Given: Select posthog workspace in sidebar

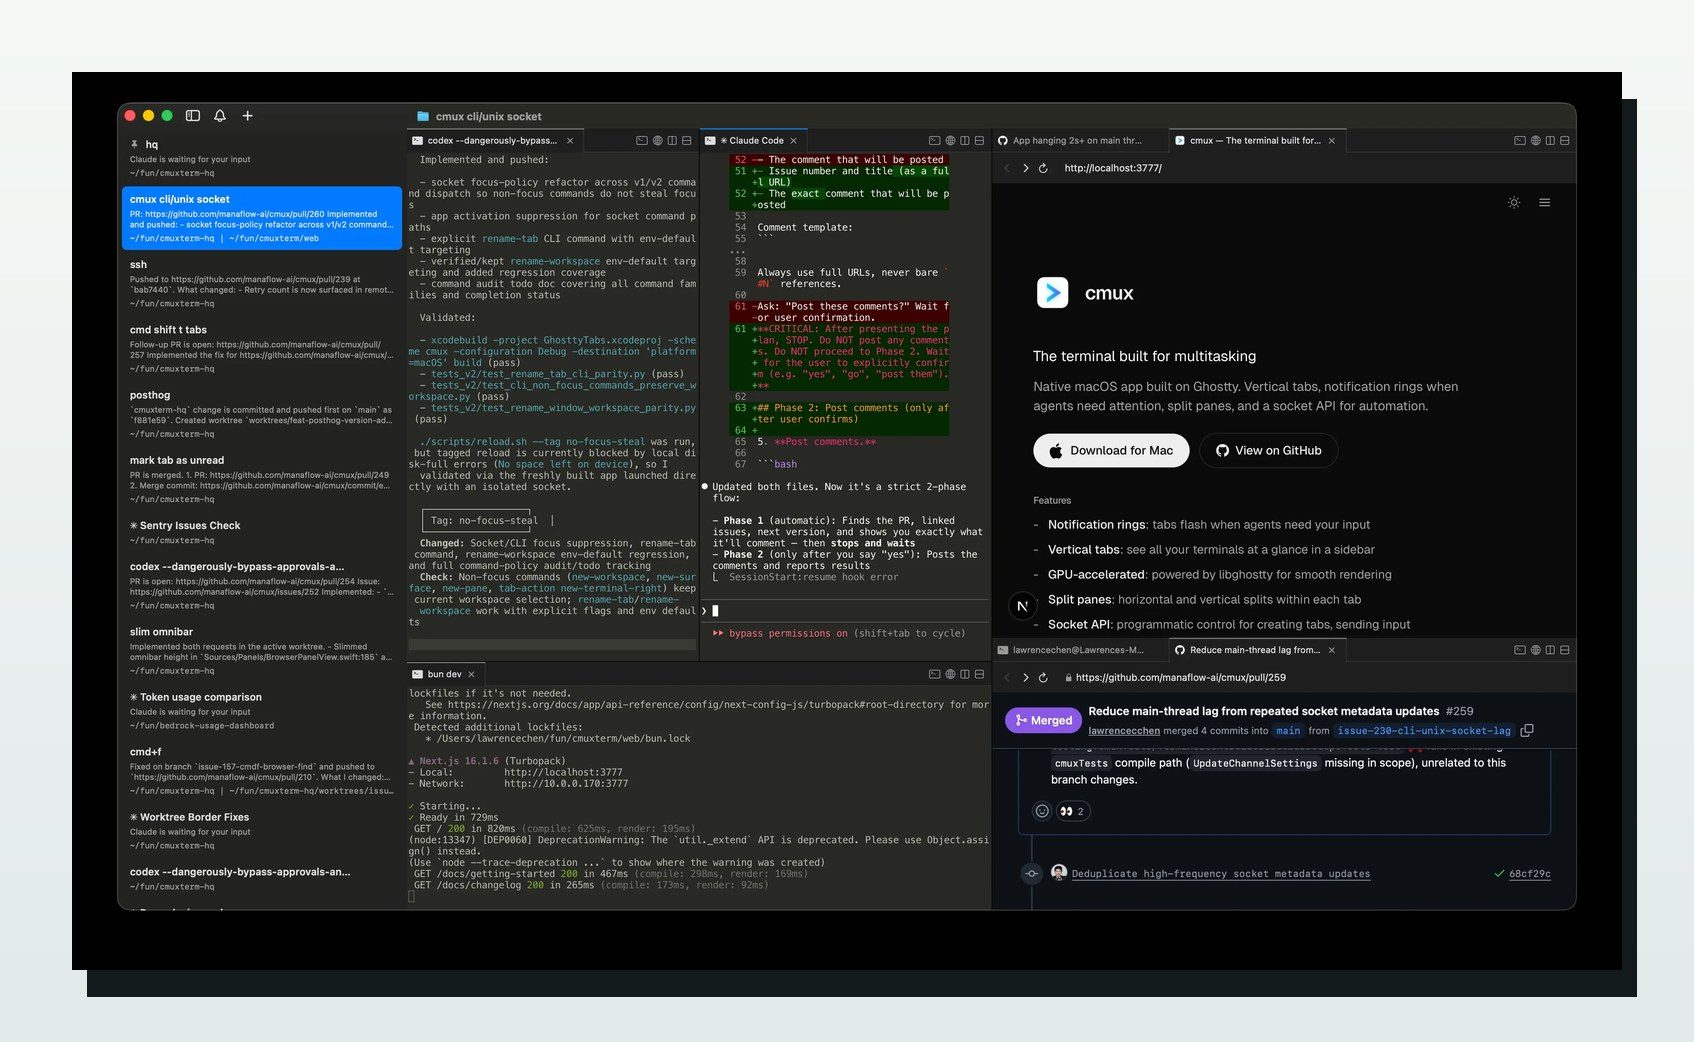Looking at the screenshot, I should pos(261,414).
